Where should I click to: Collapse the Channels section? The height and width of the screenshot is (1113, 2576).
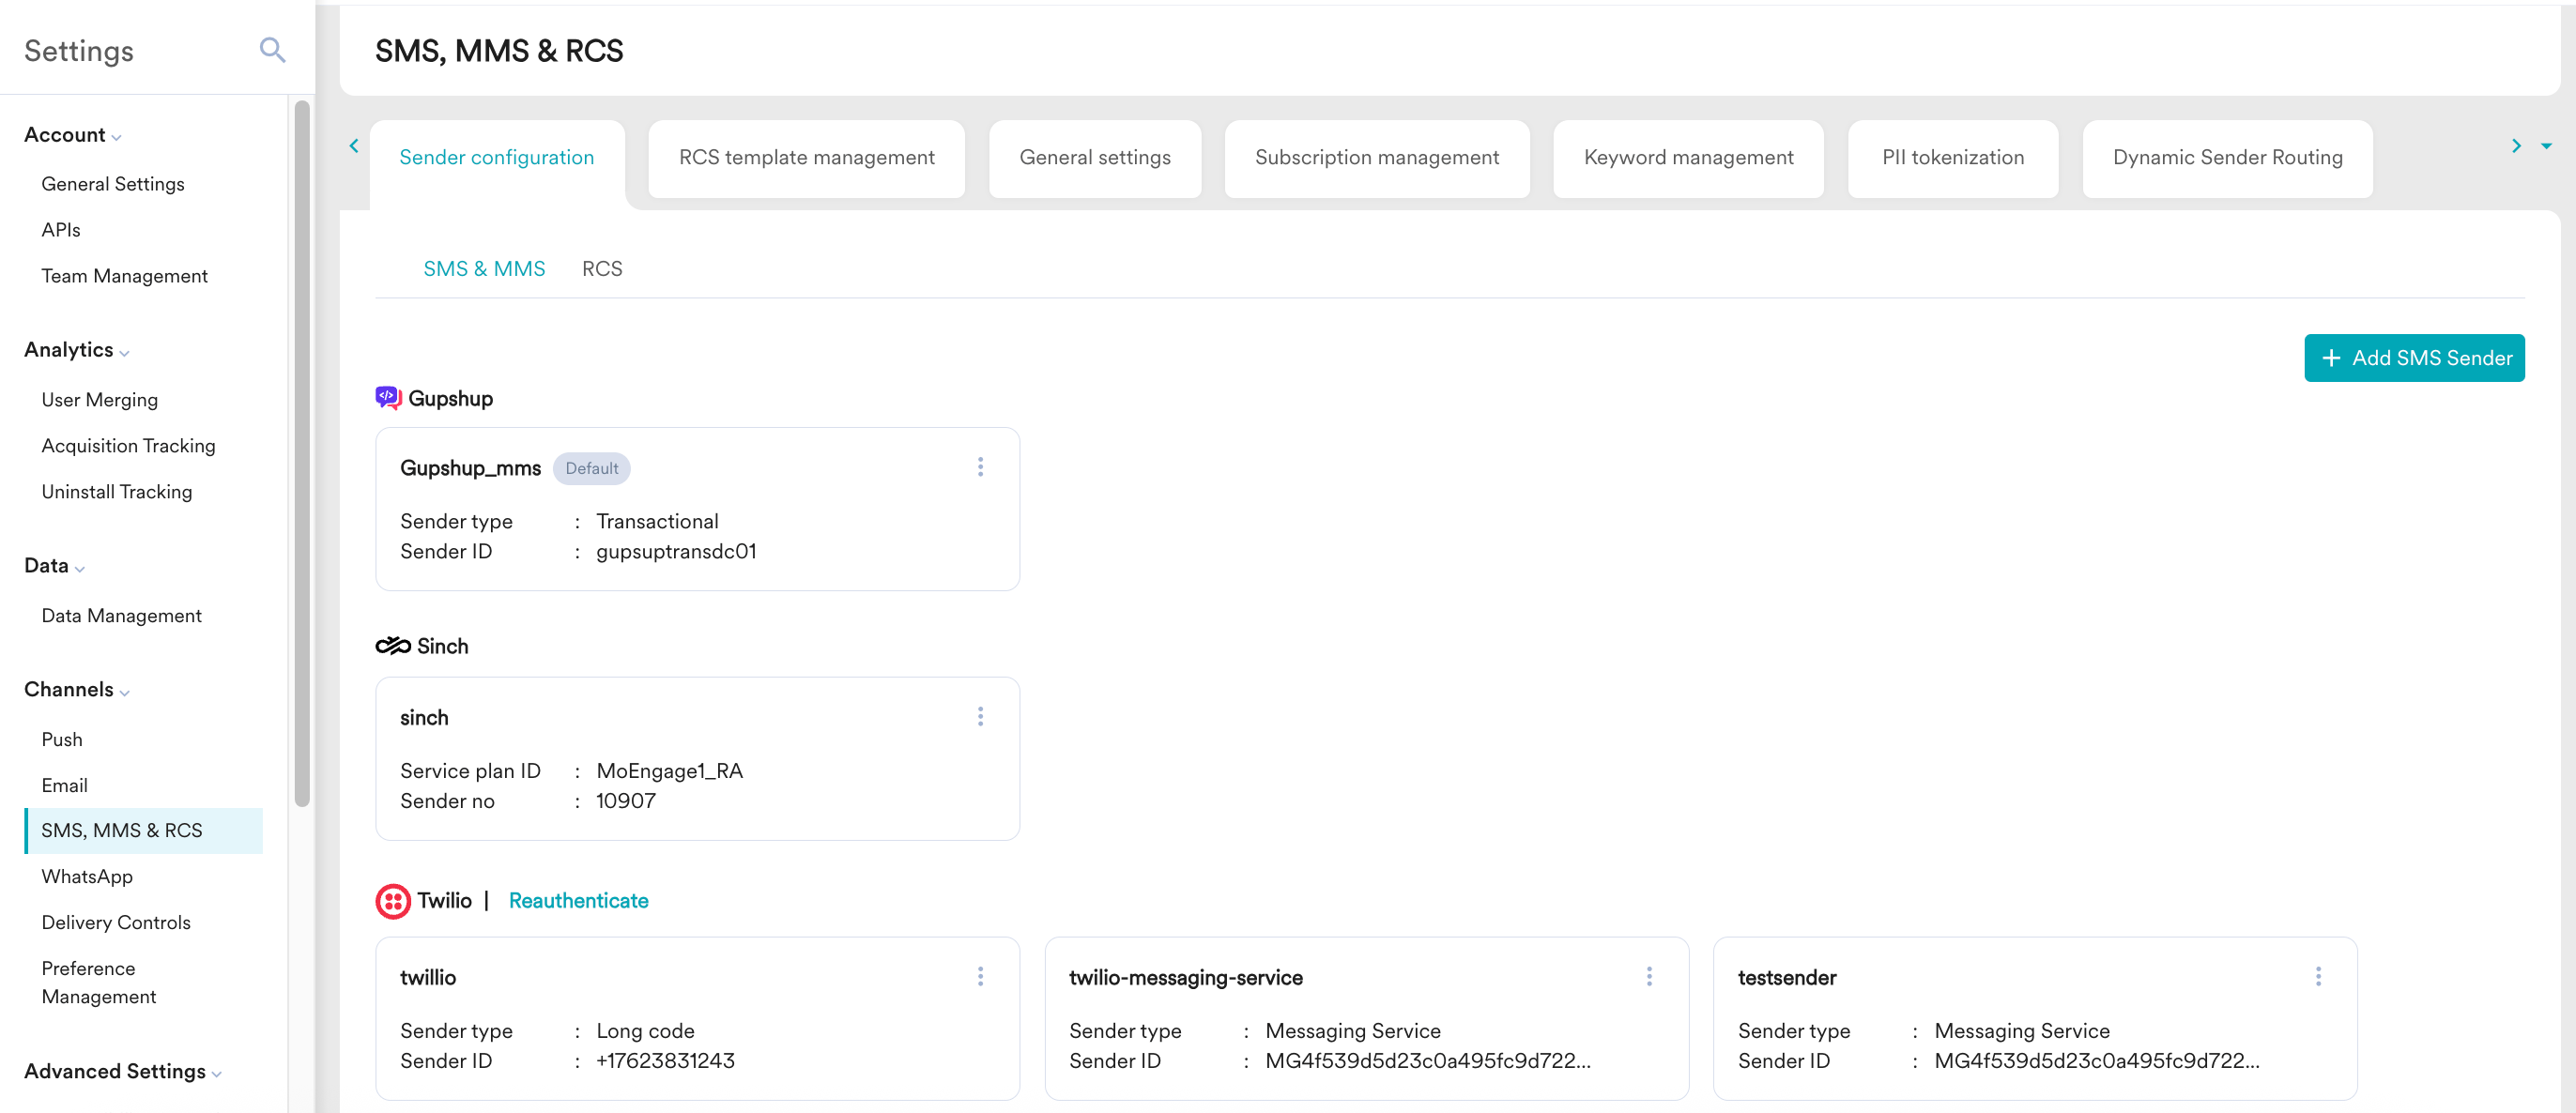pyautogui.click(x=76, y=690)
